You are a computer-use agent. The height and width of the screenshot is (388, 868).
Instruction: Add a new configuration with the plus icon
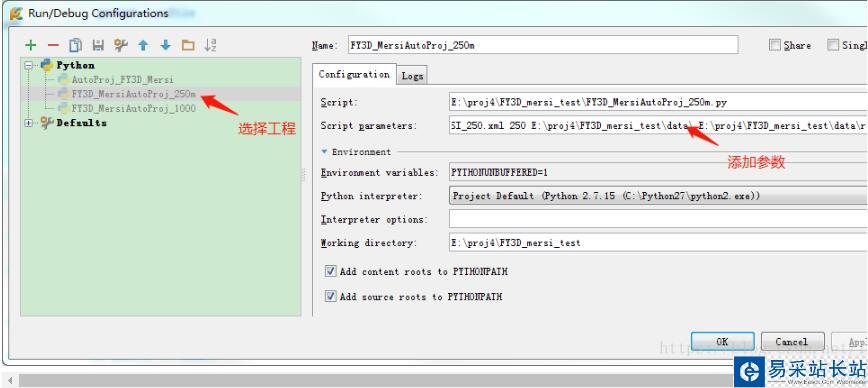click(x=31, y=45)
